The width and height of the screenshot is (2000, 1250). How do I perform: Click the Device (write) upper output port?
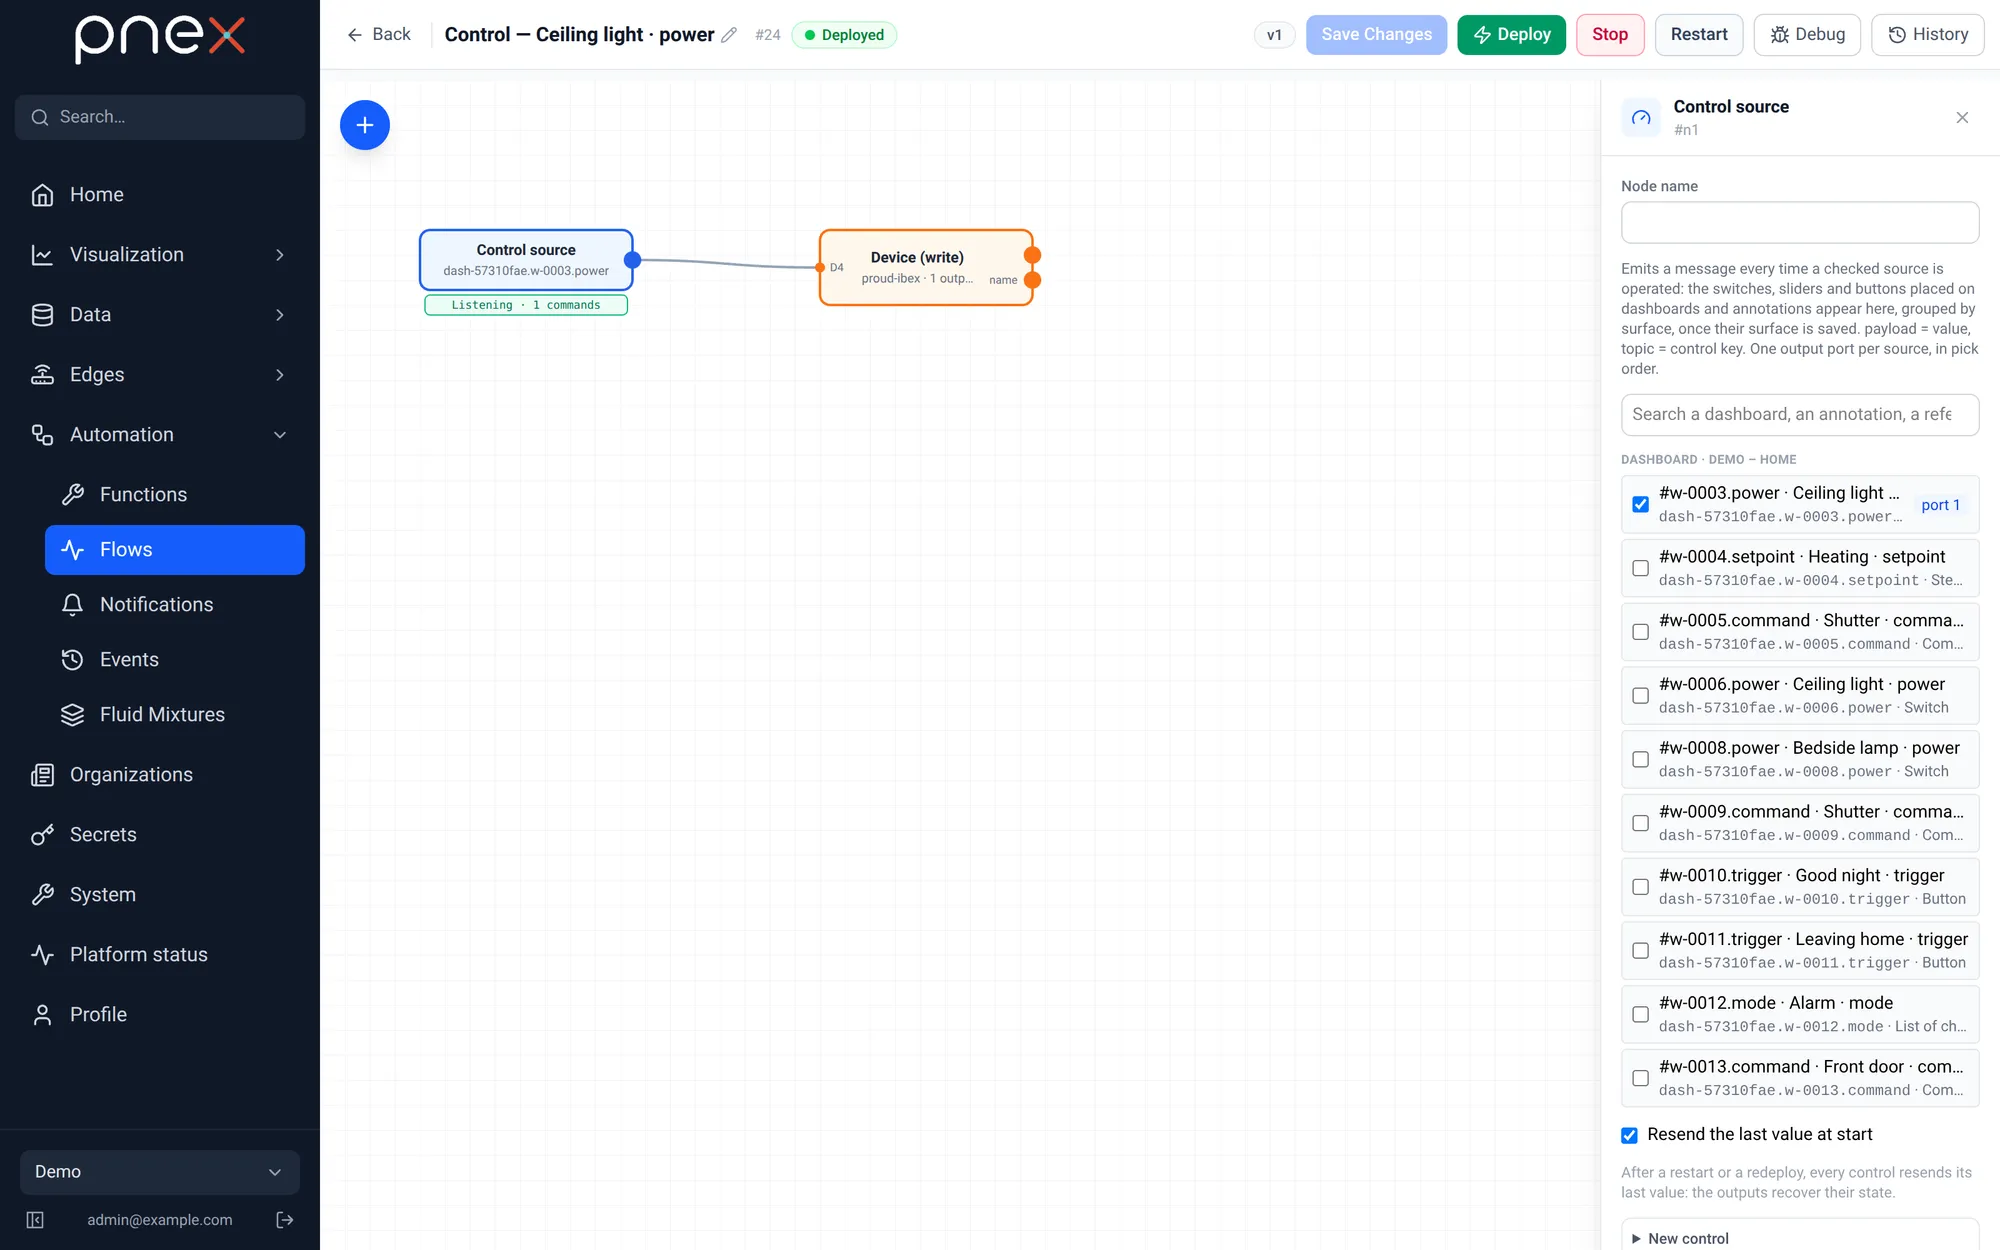1033,255
